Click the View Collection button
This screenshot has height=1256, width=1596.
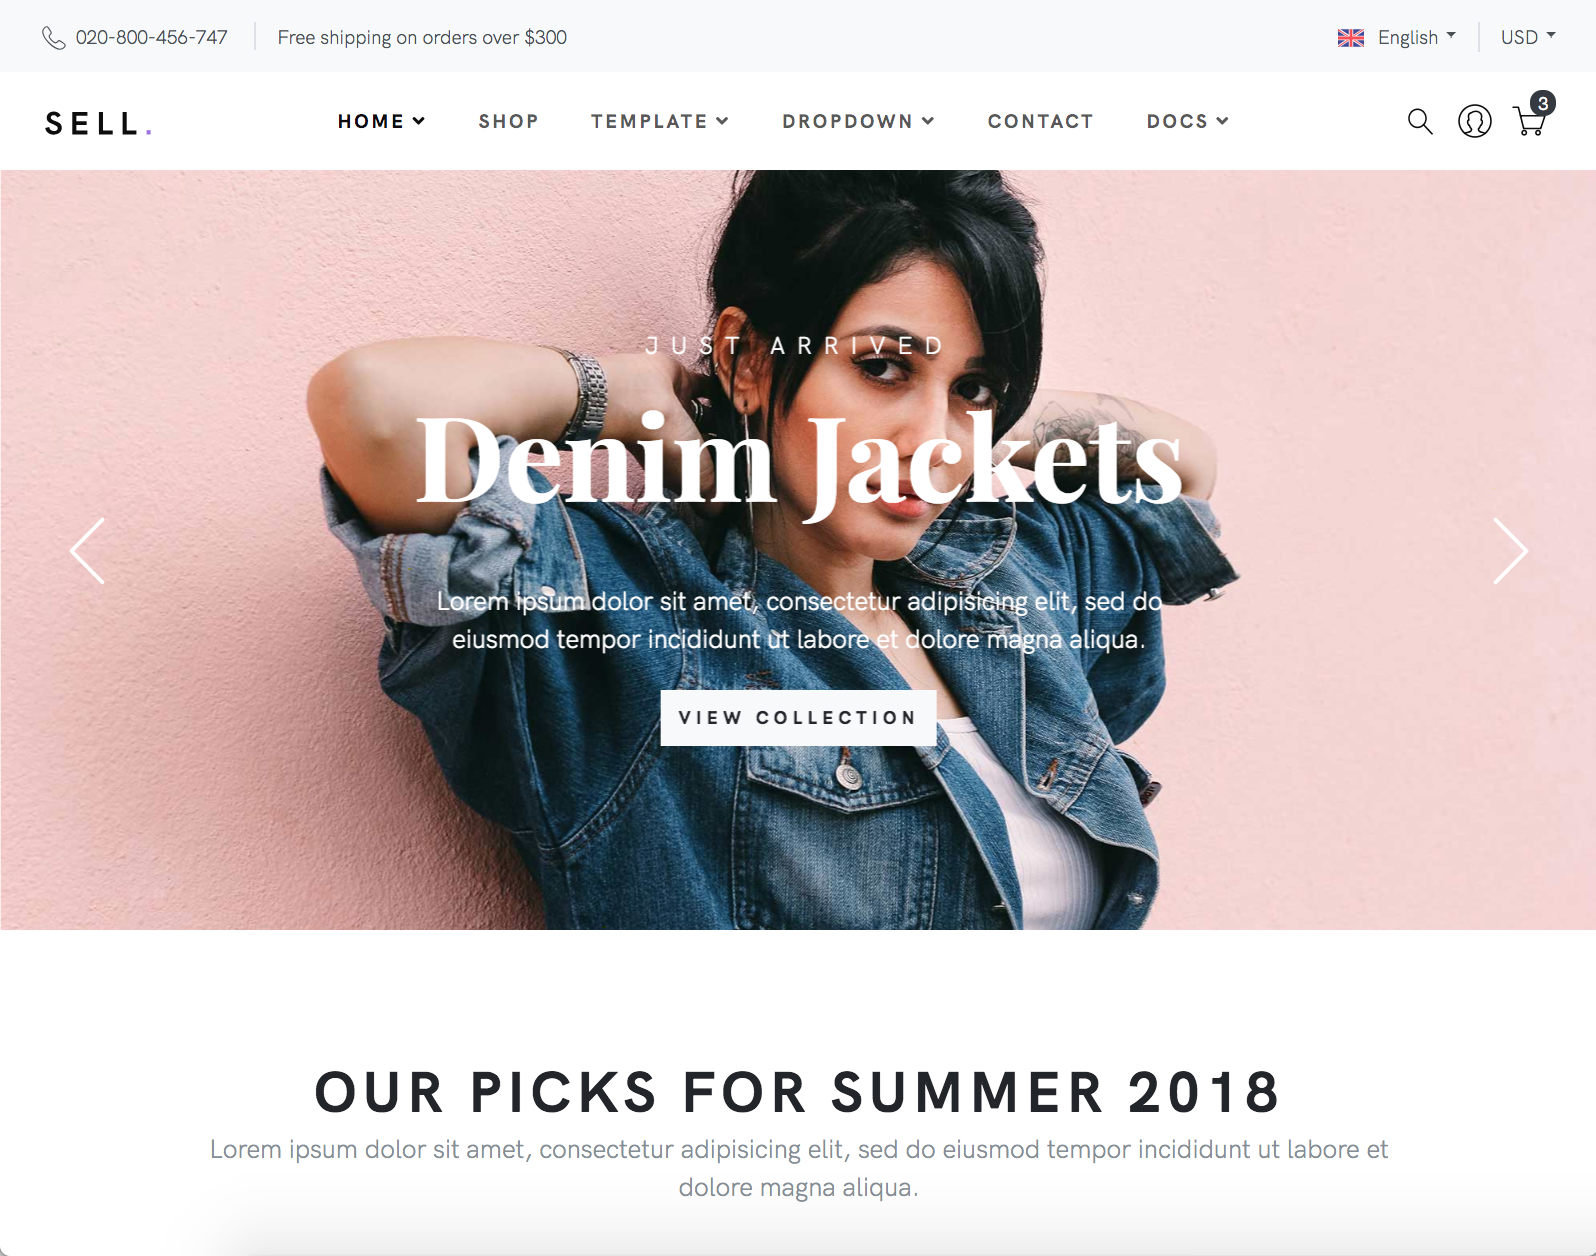798,718
